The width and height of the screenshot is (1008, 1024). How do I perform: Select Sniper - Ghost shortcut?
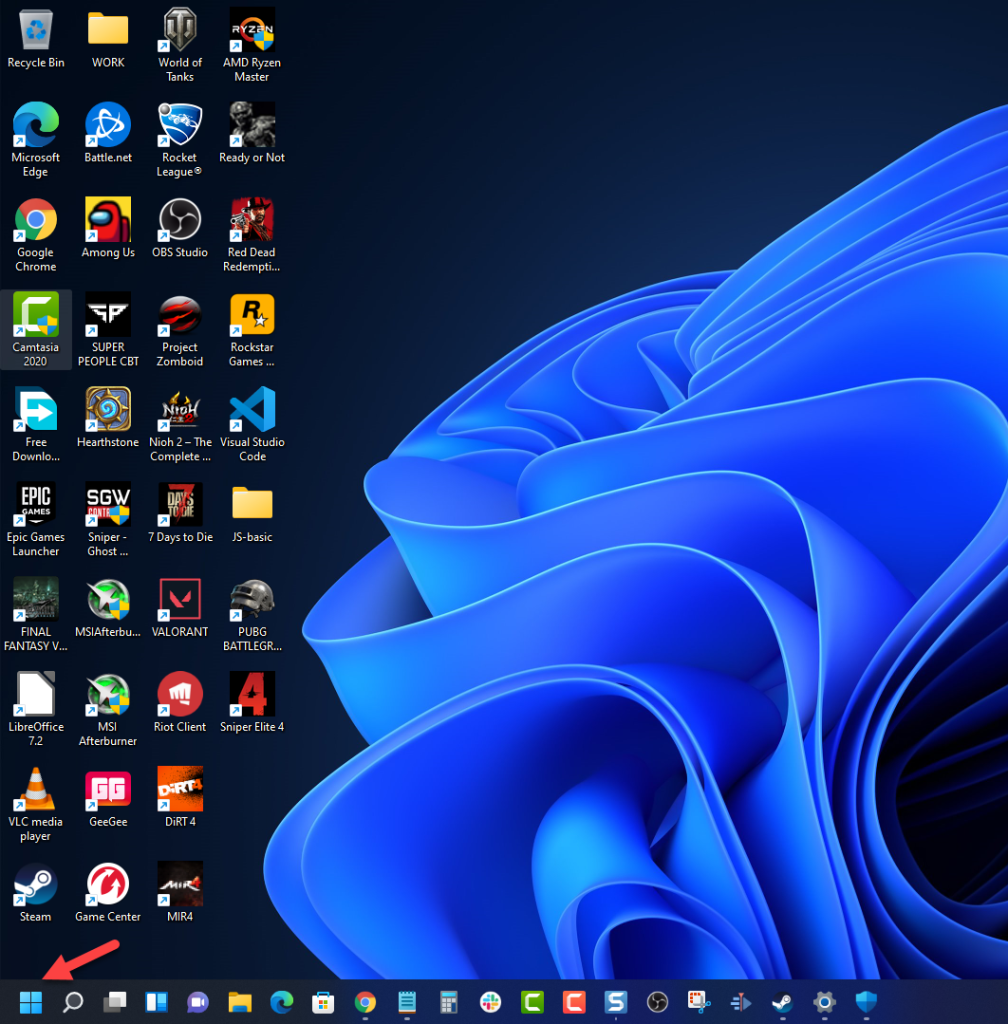108,520
